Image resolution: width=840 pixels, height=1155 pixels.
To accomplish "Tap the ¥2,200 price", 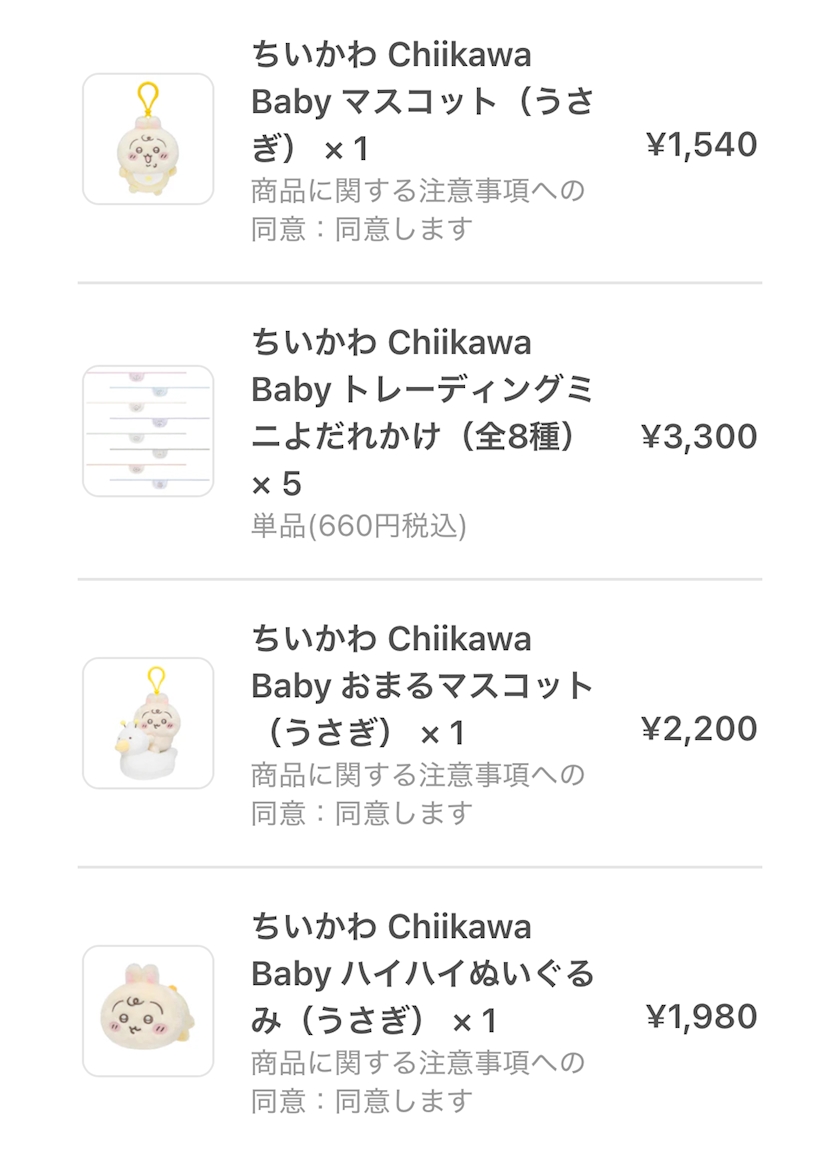I will (699, 729).
